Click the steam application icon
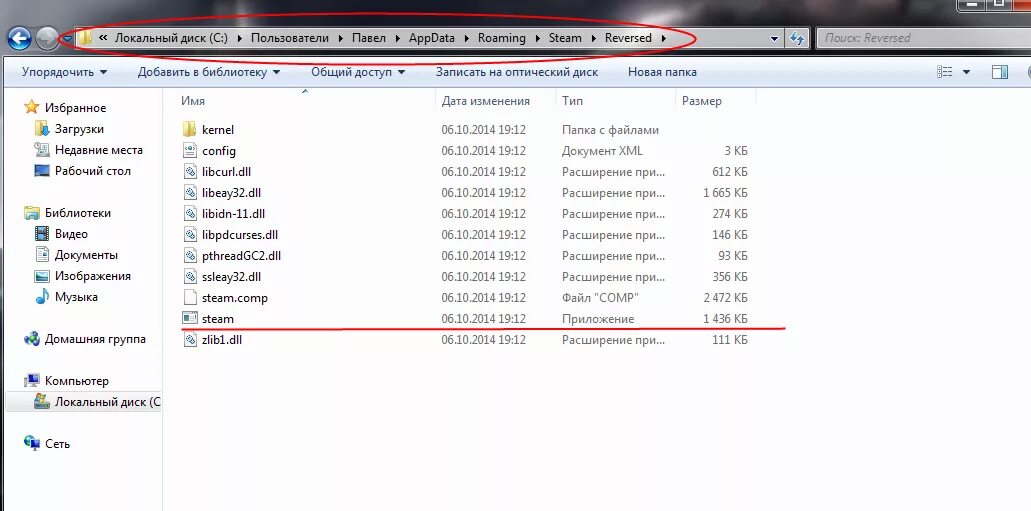The height and width of the screenshot is (511, 1031). click(189, 319)
